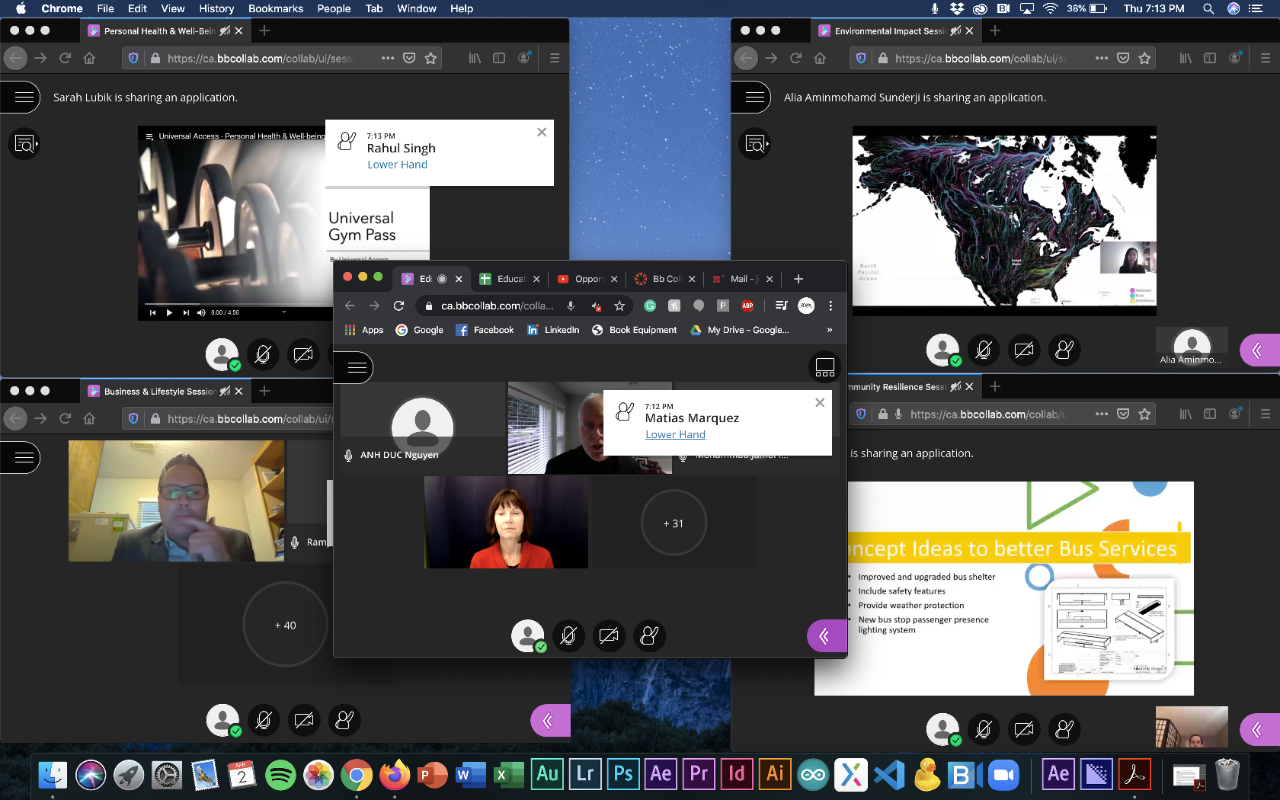1280x800 pixels.
Task: Open the LinkedIn bookmark in Chrome
Action: point(553,330)
